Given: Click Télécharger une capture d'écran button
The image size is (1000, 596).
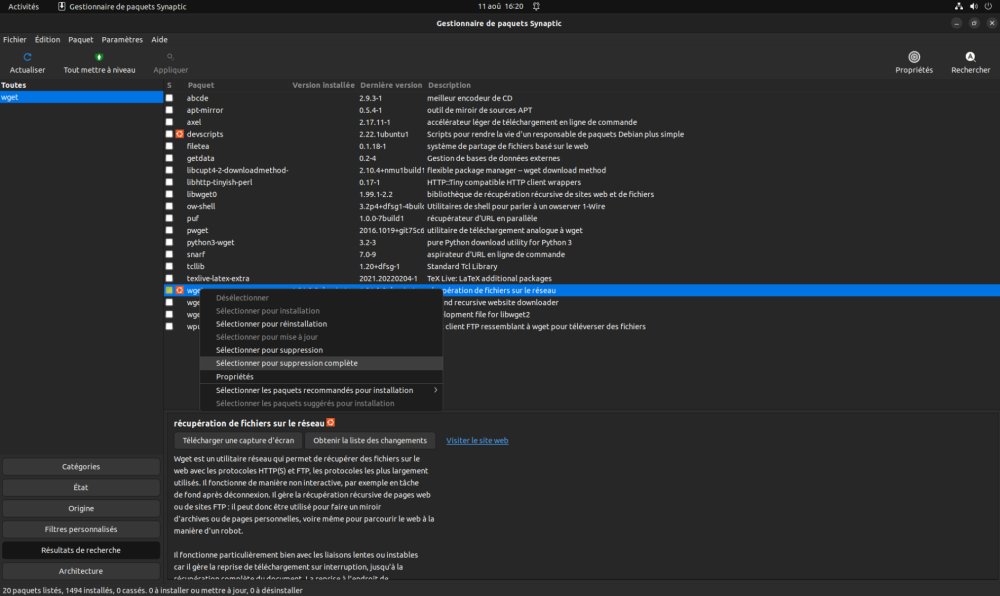Looking at the screenshot, I should coord(238,440).
